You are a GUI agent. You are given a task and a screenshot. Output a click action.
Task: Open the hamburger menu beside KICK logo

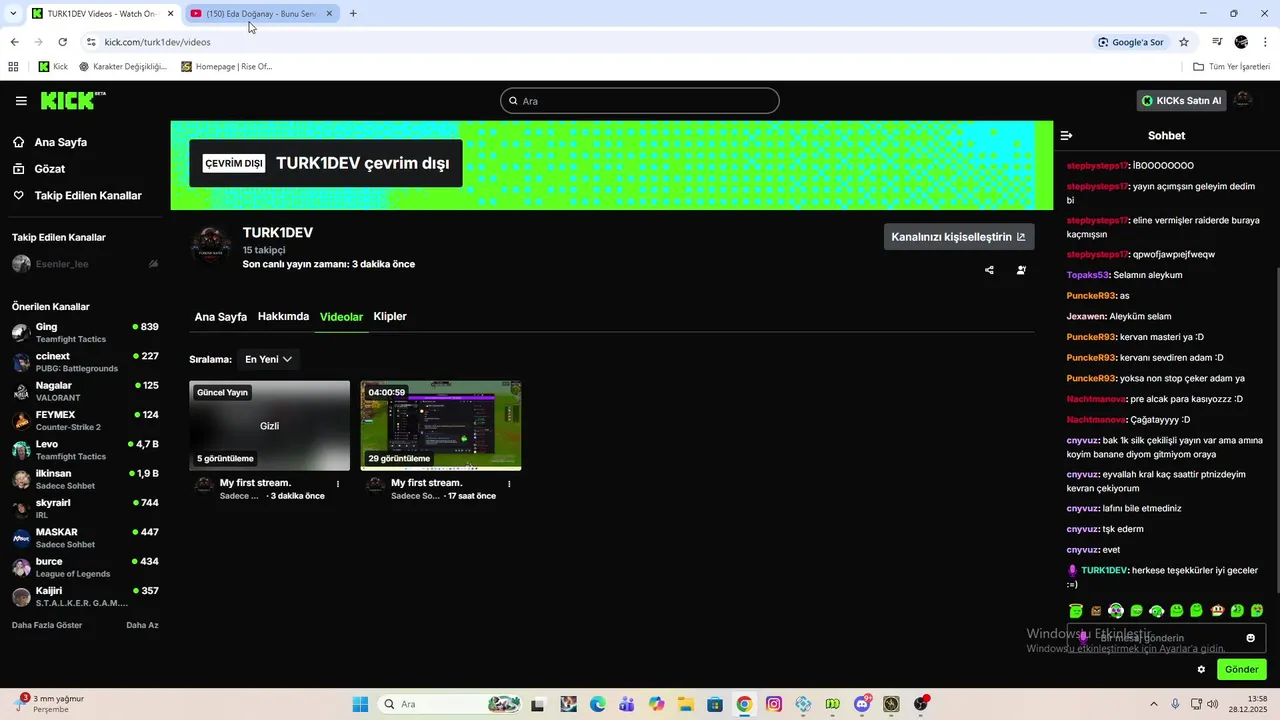(21, 101)
